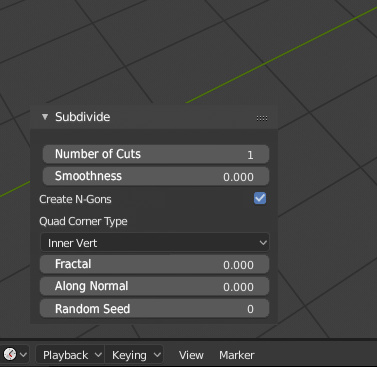Click the Subdivide panel title text
Viewport: 377px width, 367px height.
click(83, 117)
